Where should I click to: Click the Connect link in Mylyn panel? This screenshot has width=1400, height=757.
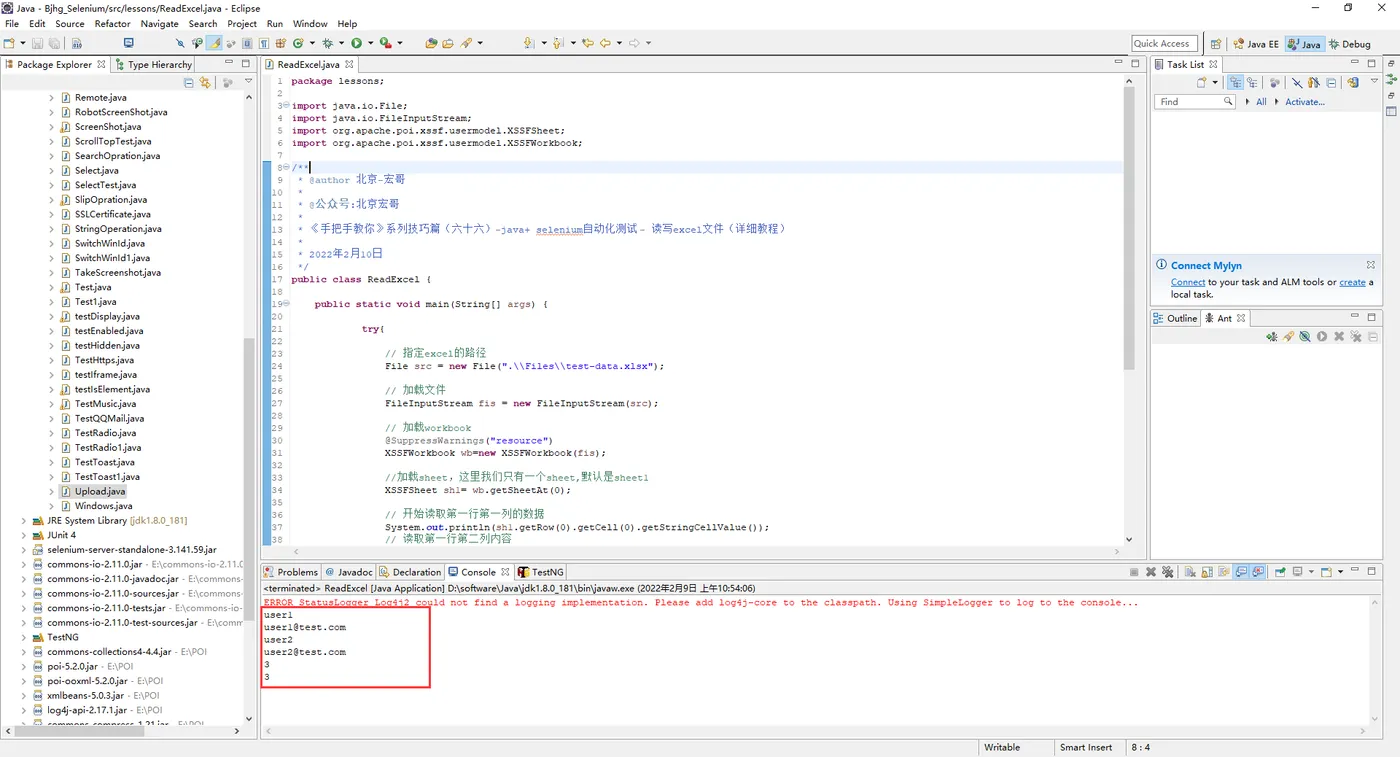[x=1188, y=282]
